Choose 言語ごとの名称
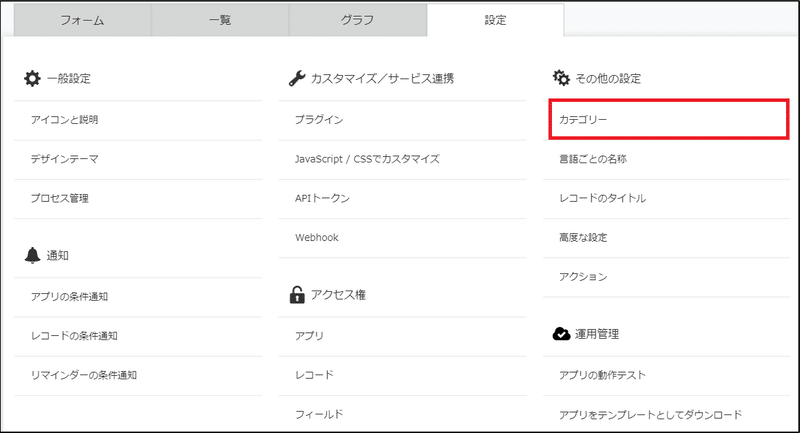Image resolution: width=800 pixels, height=433 pixels. pos(666,159)
